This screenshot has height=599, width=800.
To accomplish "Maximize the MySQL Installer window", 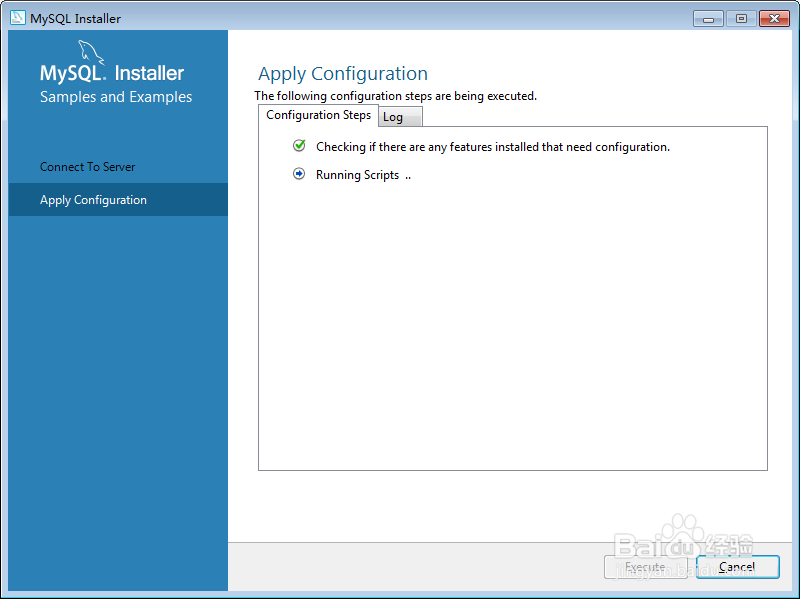I will click(x=741, y=19).
